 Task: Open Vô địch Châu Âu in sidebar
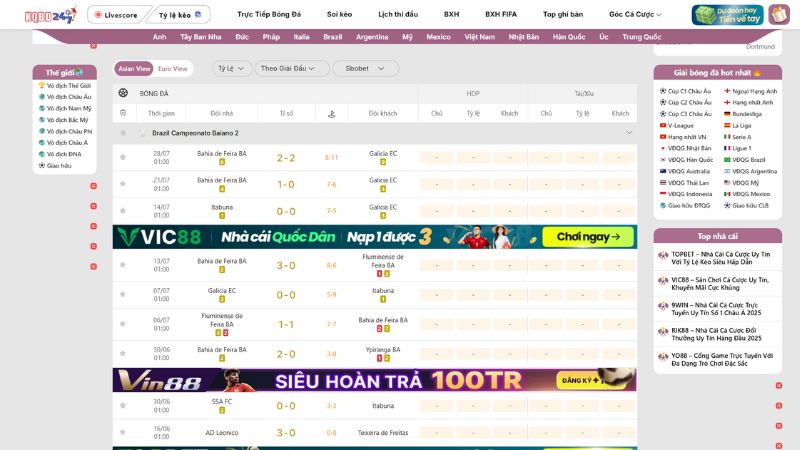65,97
